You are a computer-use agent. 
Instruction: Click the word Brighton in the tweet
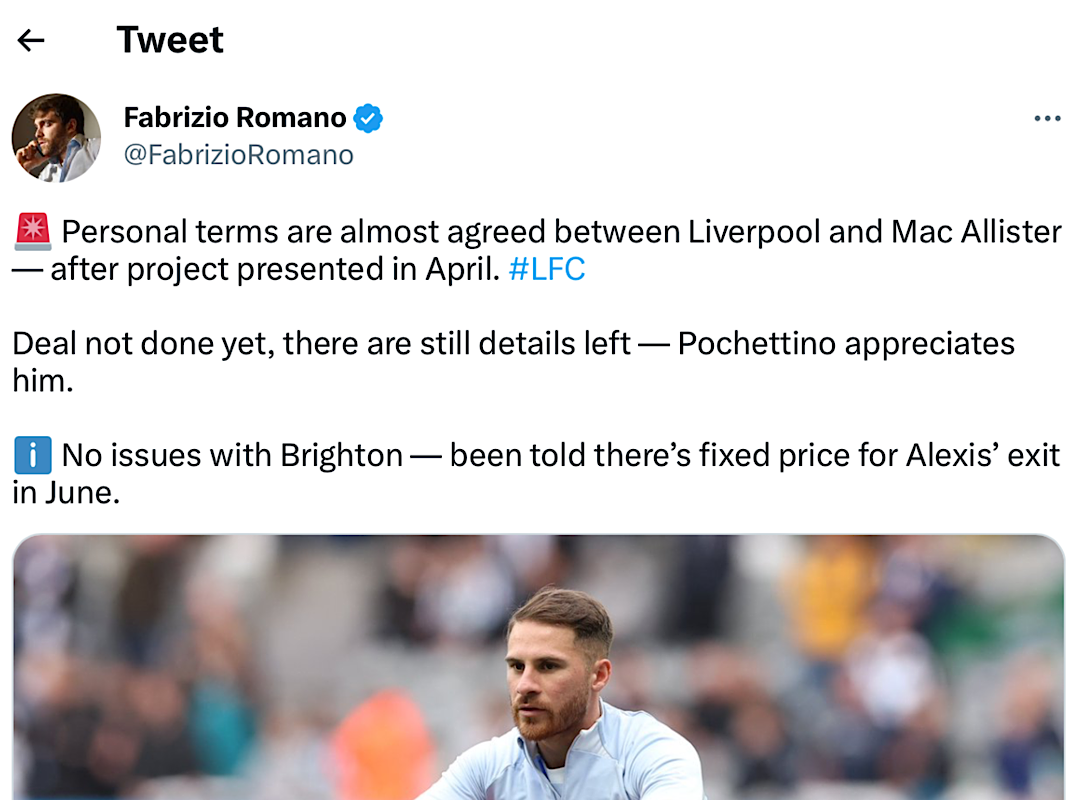pos(342,456)
